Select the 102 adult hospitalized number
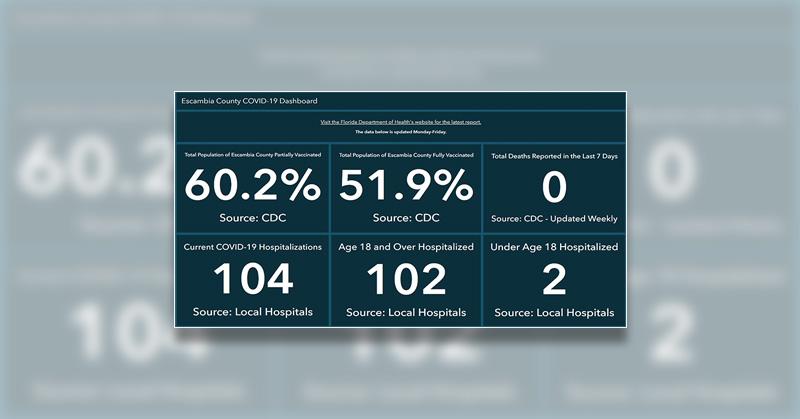The height and width of the screenshot is (419, 800). coord(406,279)
